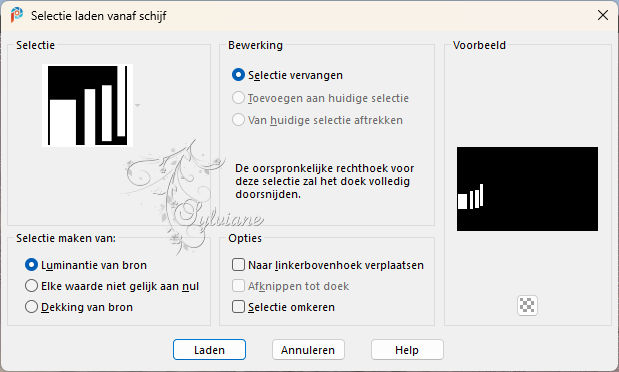Click the dialog title Selectie laden vanaf schijf

(x=99, y=16)
